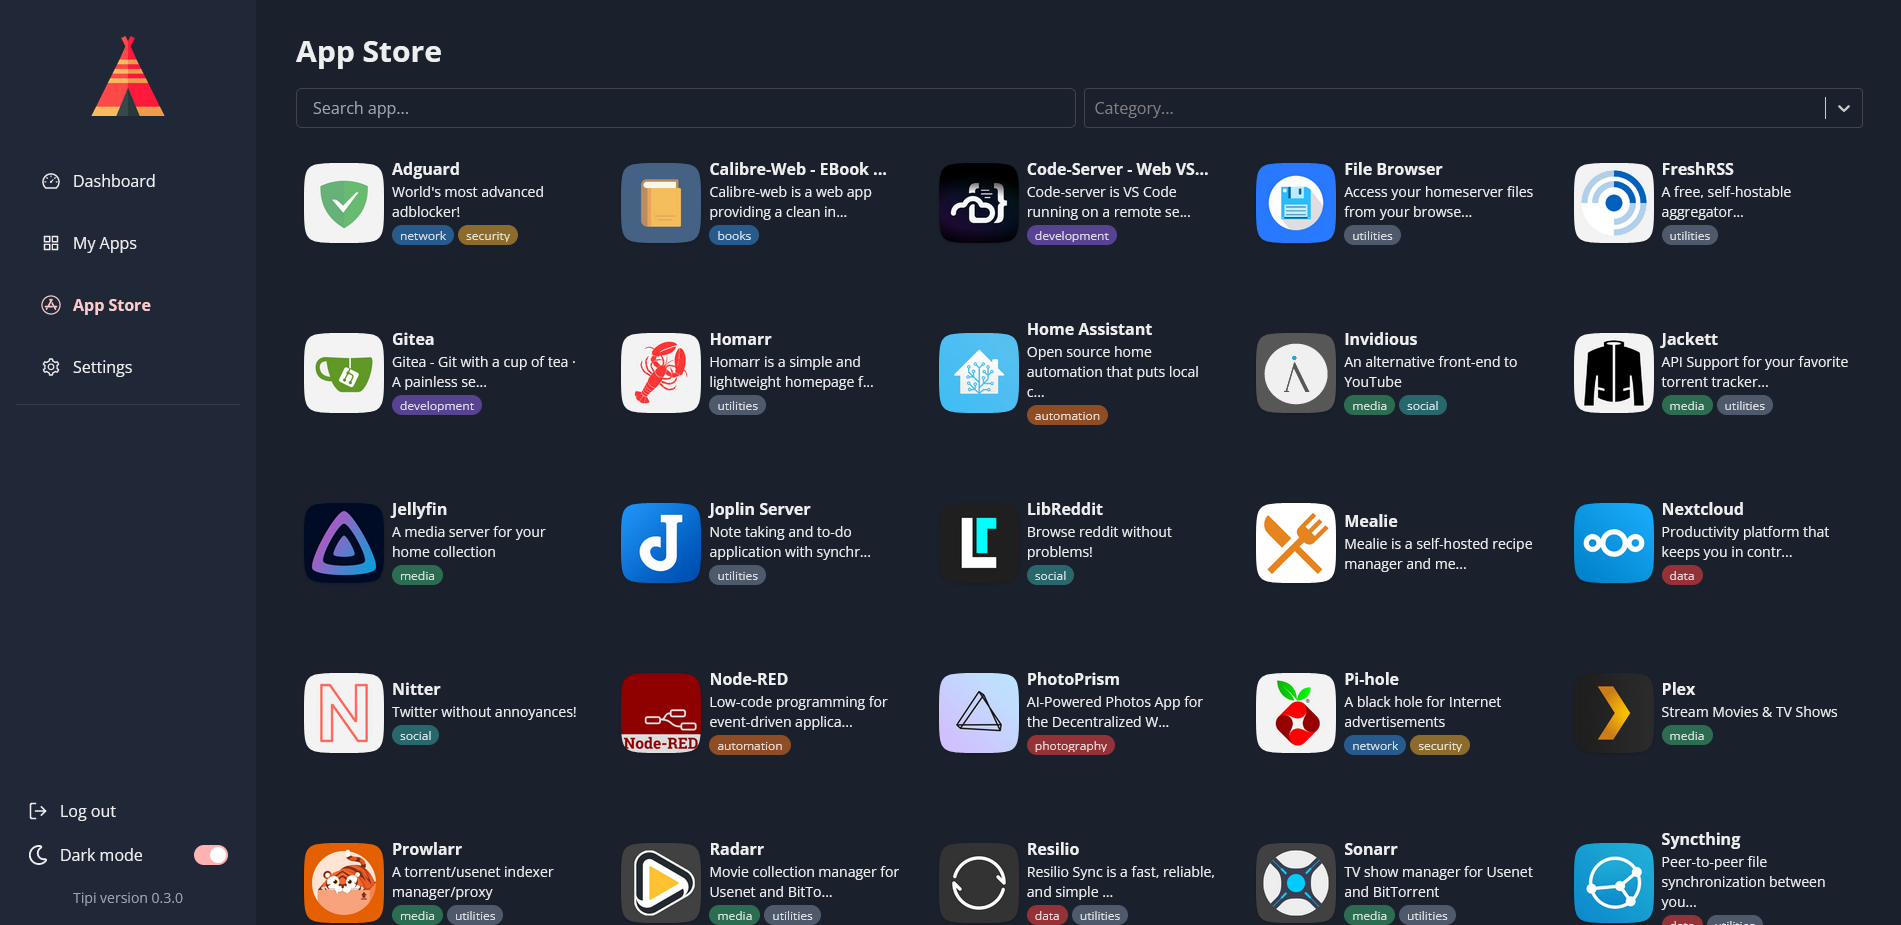Click the utilities tag under Jackett
The height and width of the screenshot is (925, 1901).
(x=1744, y=406)
